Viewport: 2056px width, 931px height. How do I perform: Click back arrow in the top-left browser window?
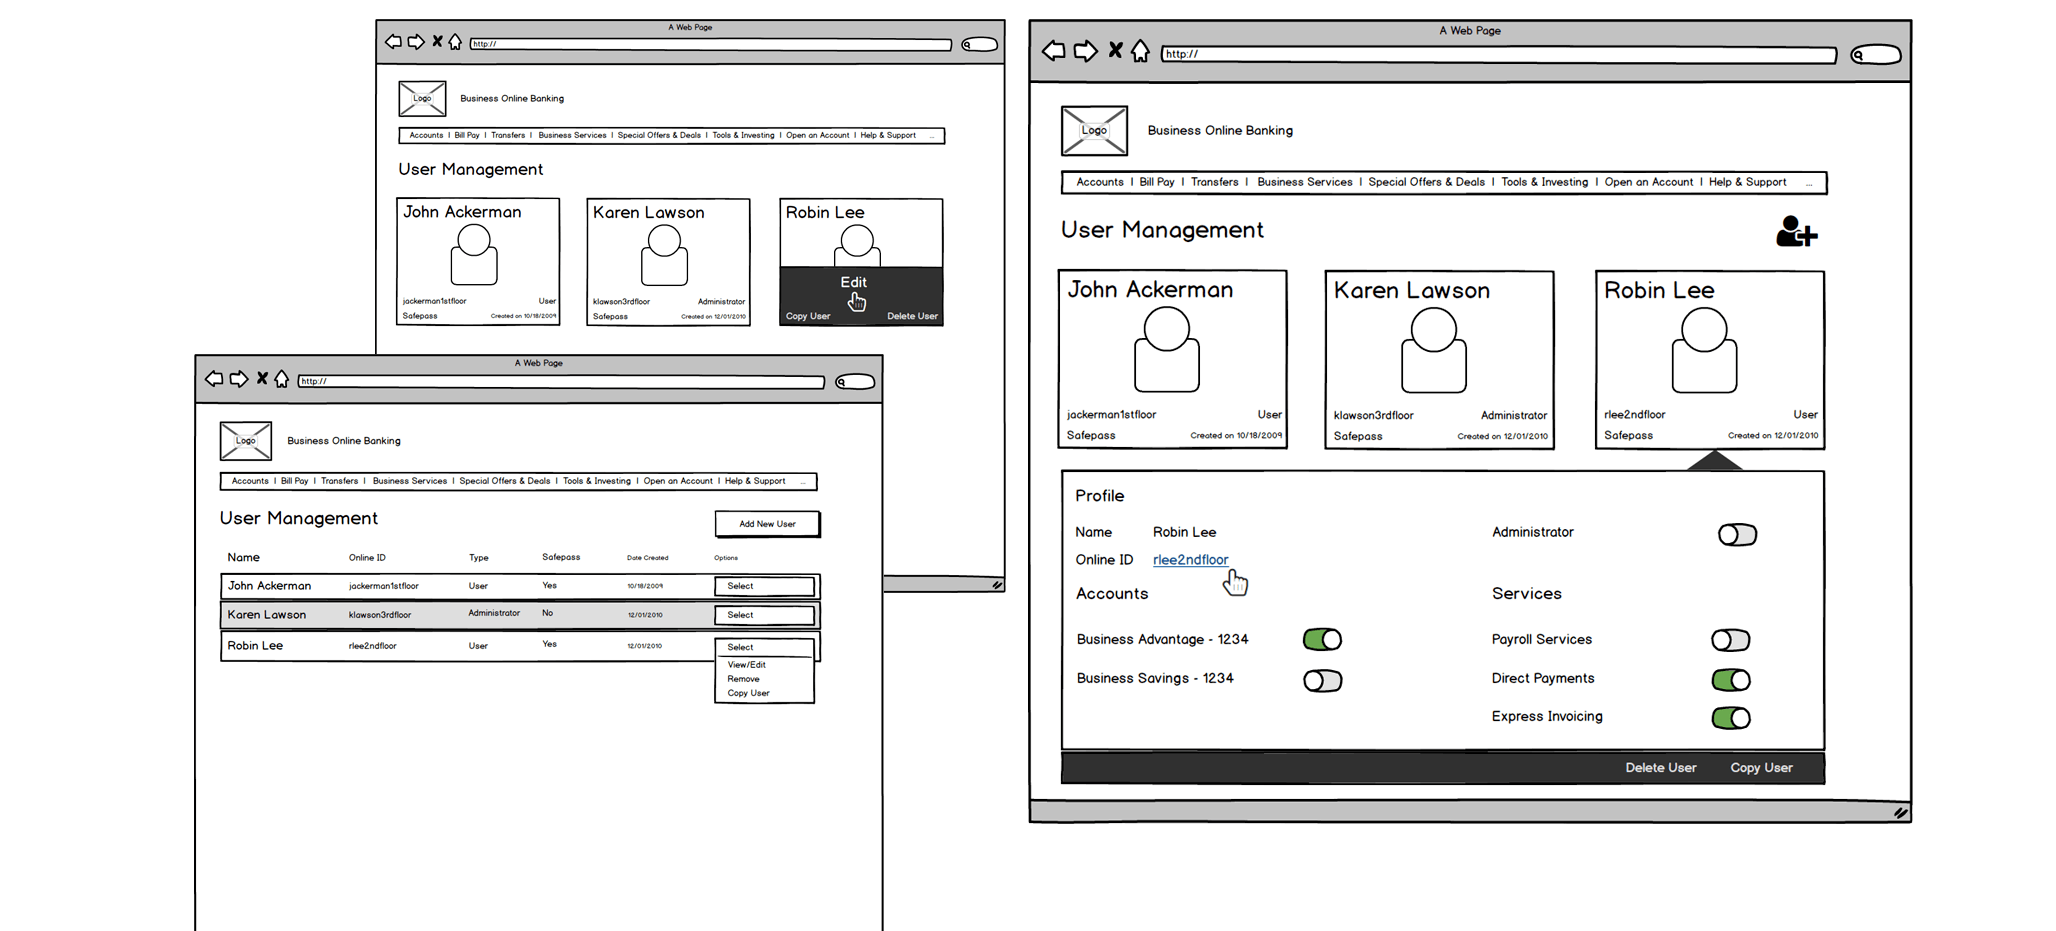click(x=393, y=42)
